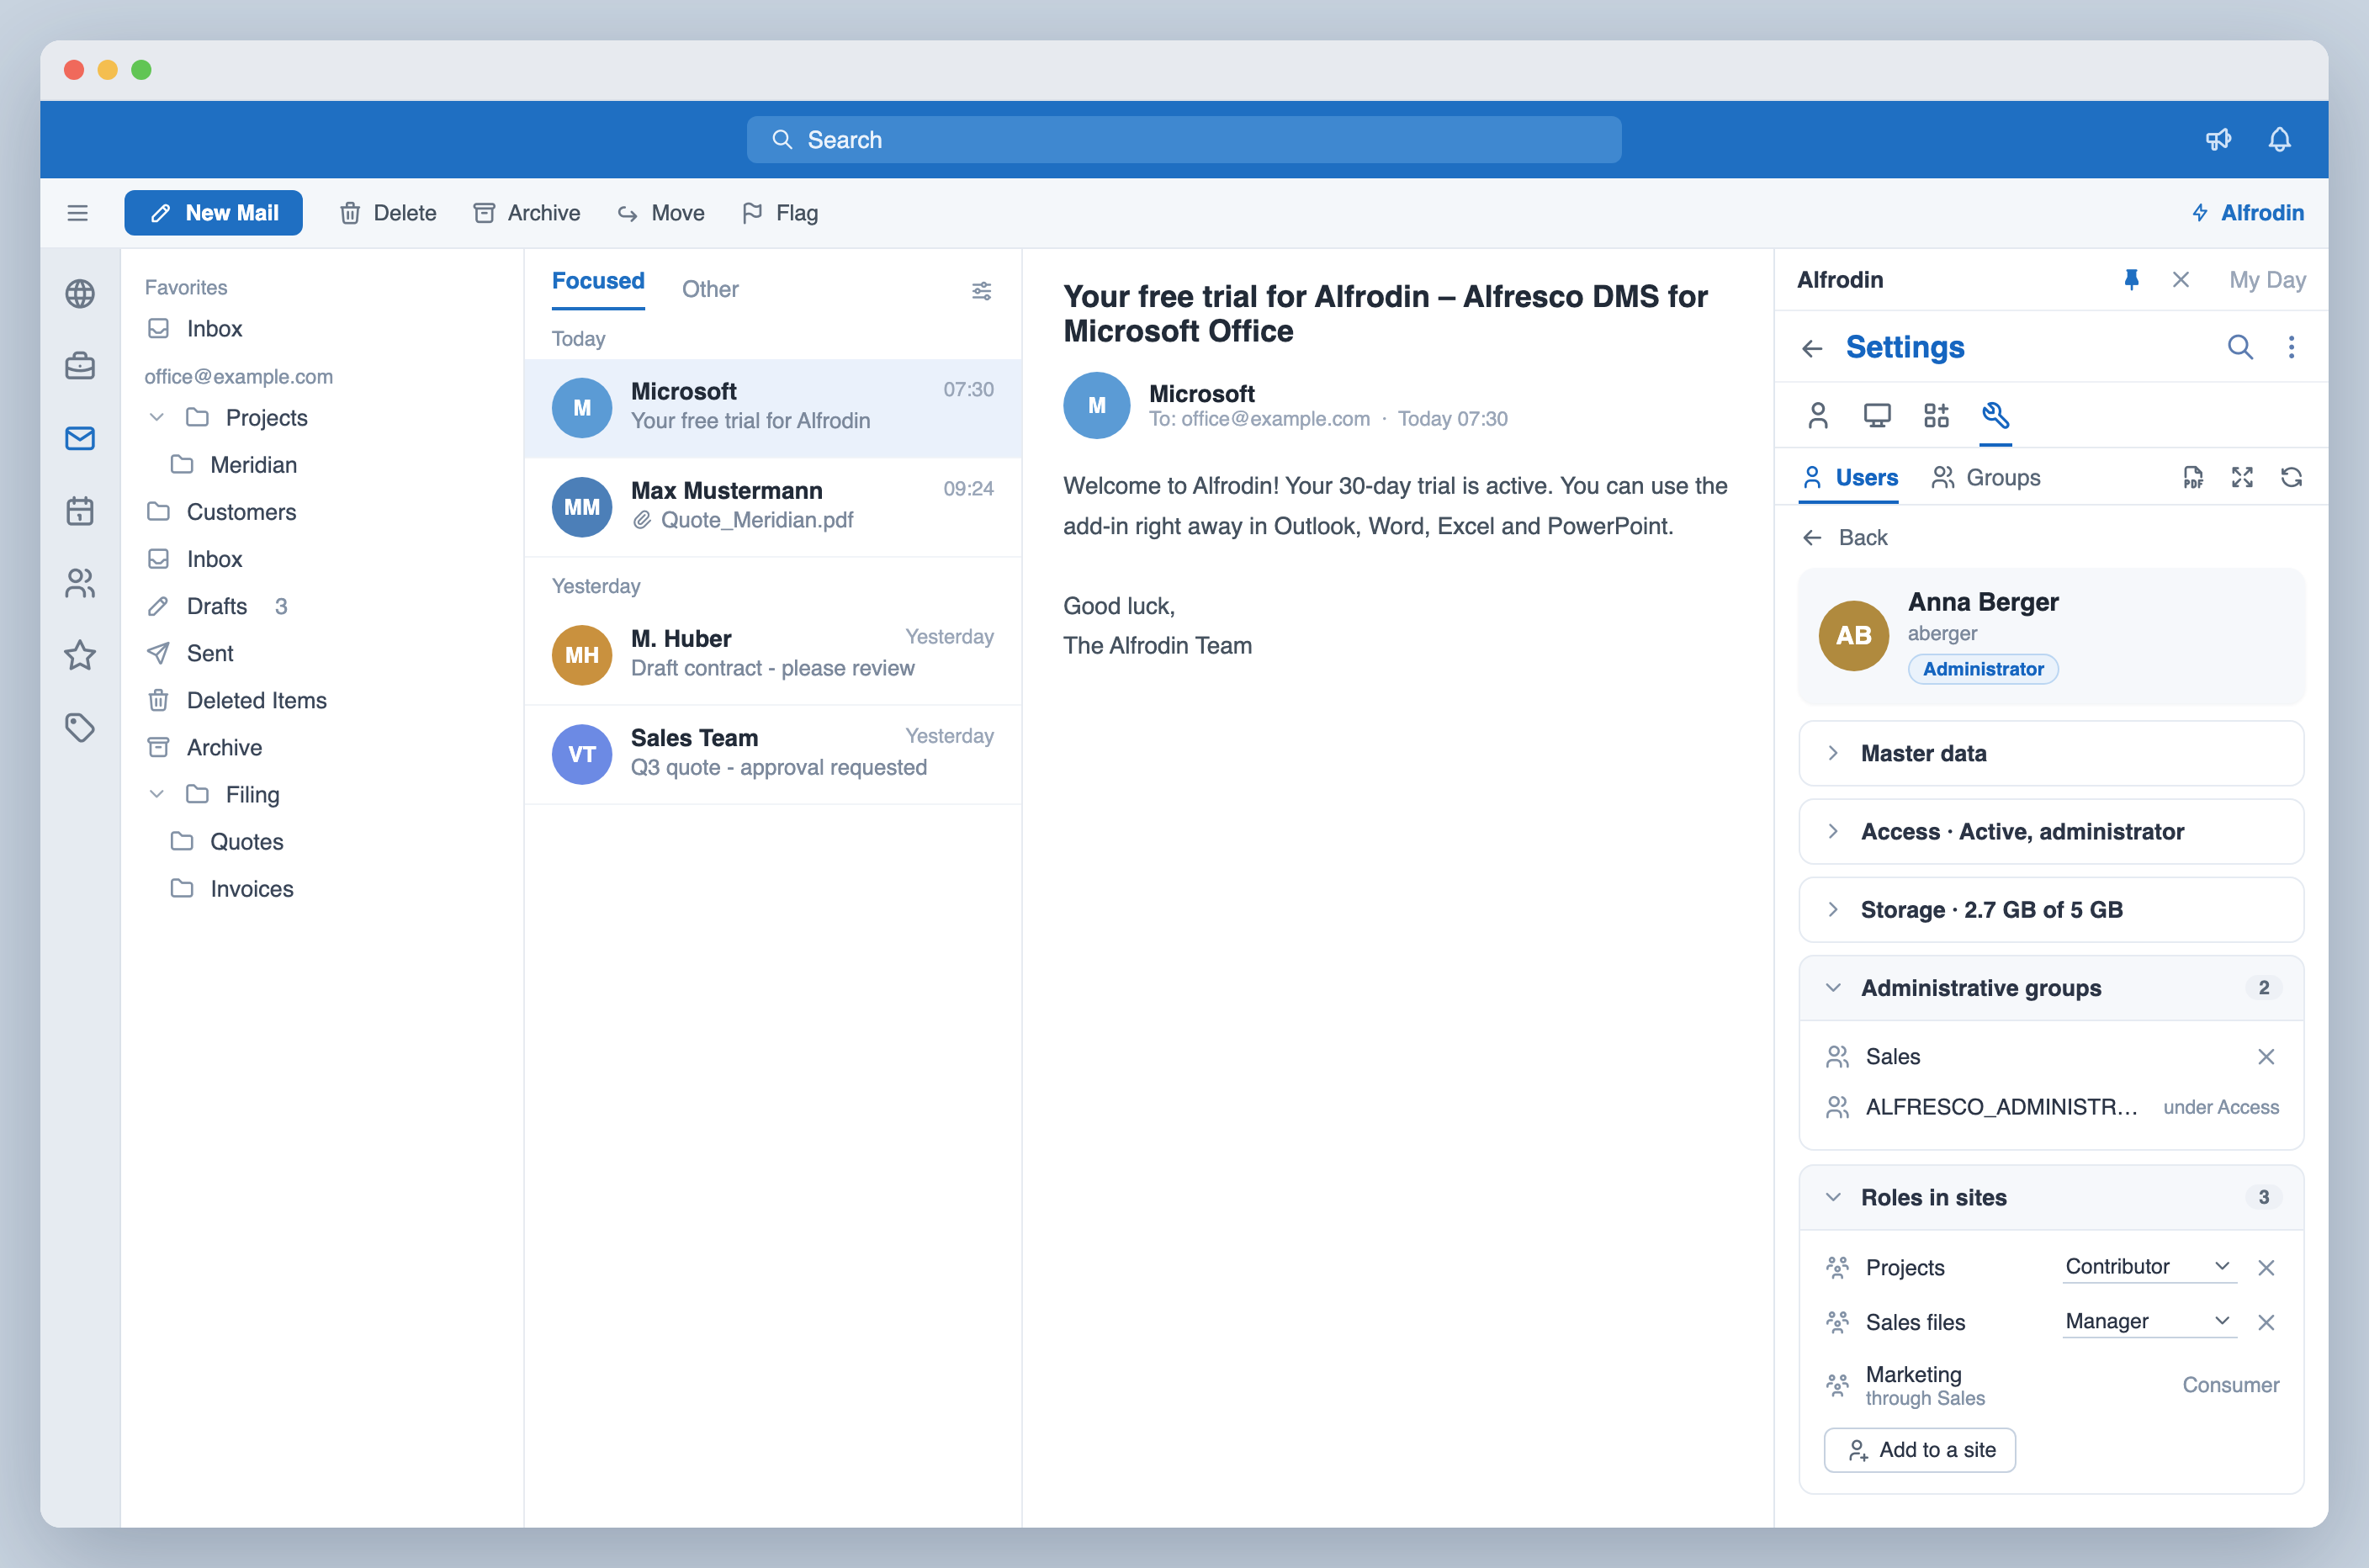Open message list filter options icon
Screen dimensions: 2369x1568
981,290
